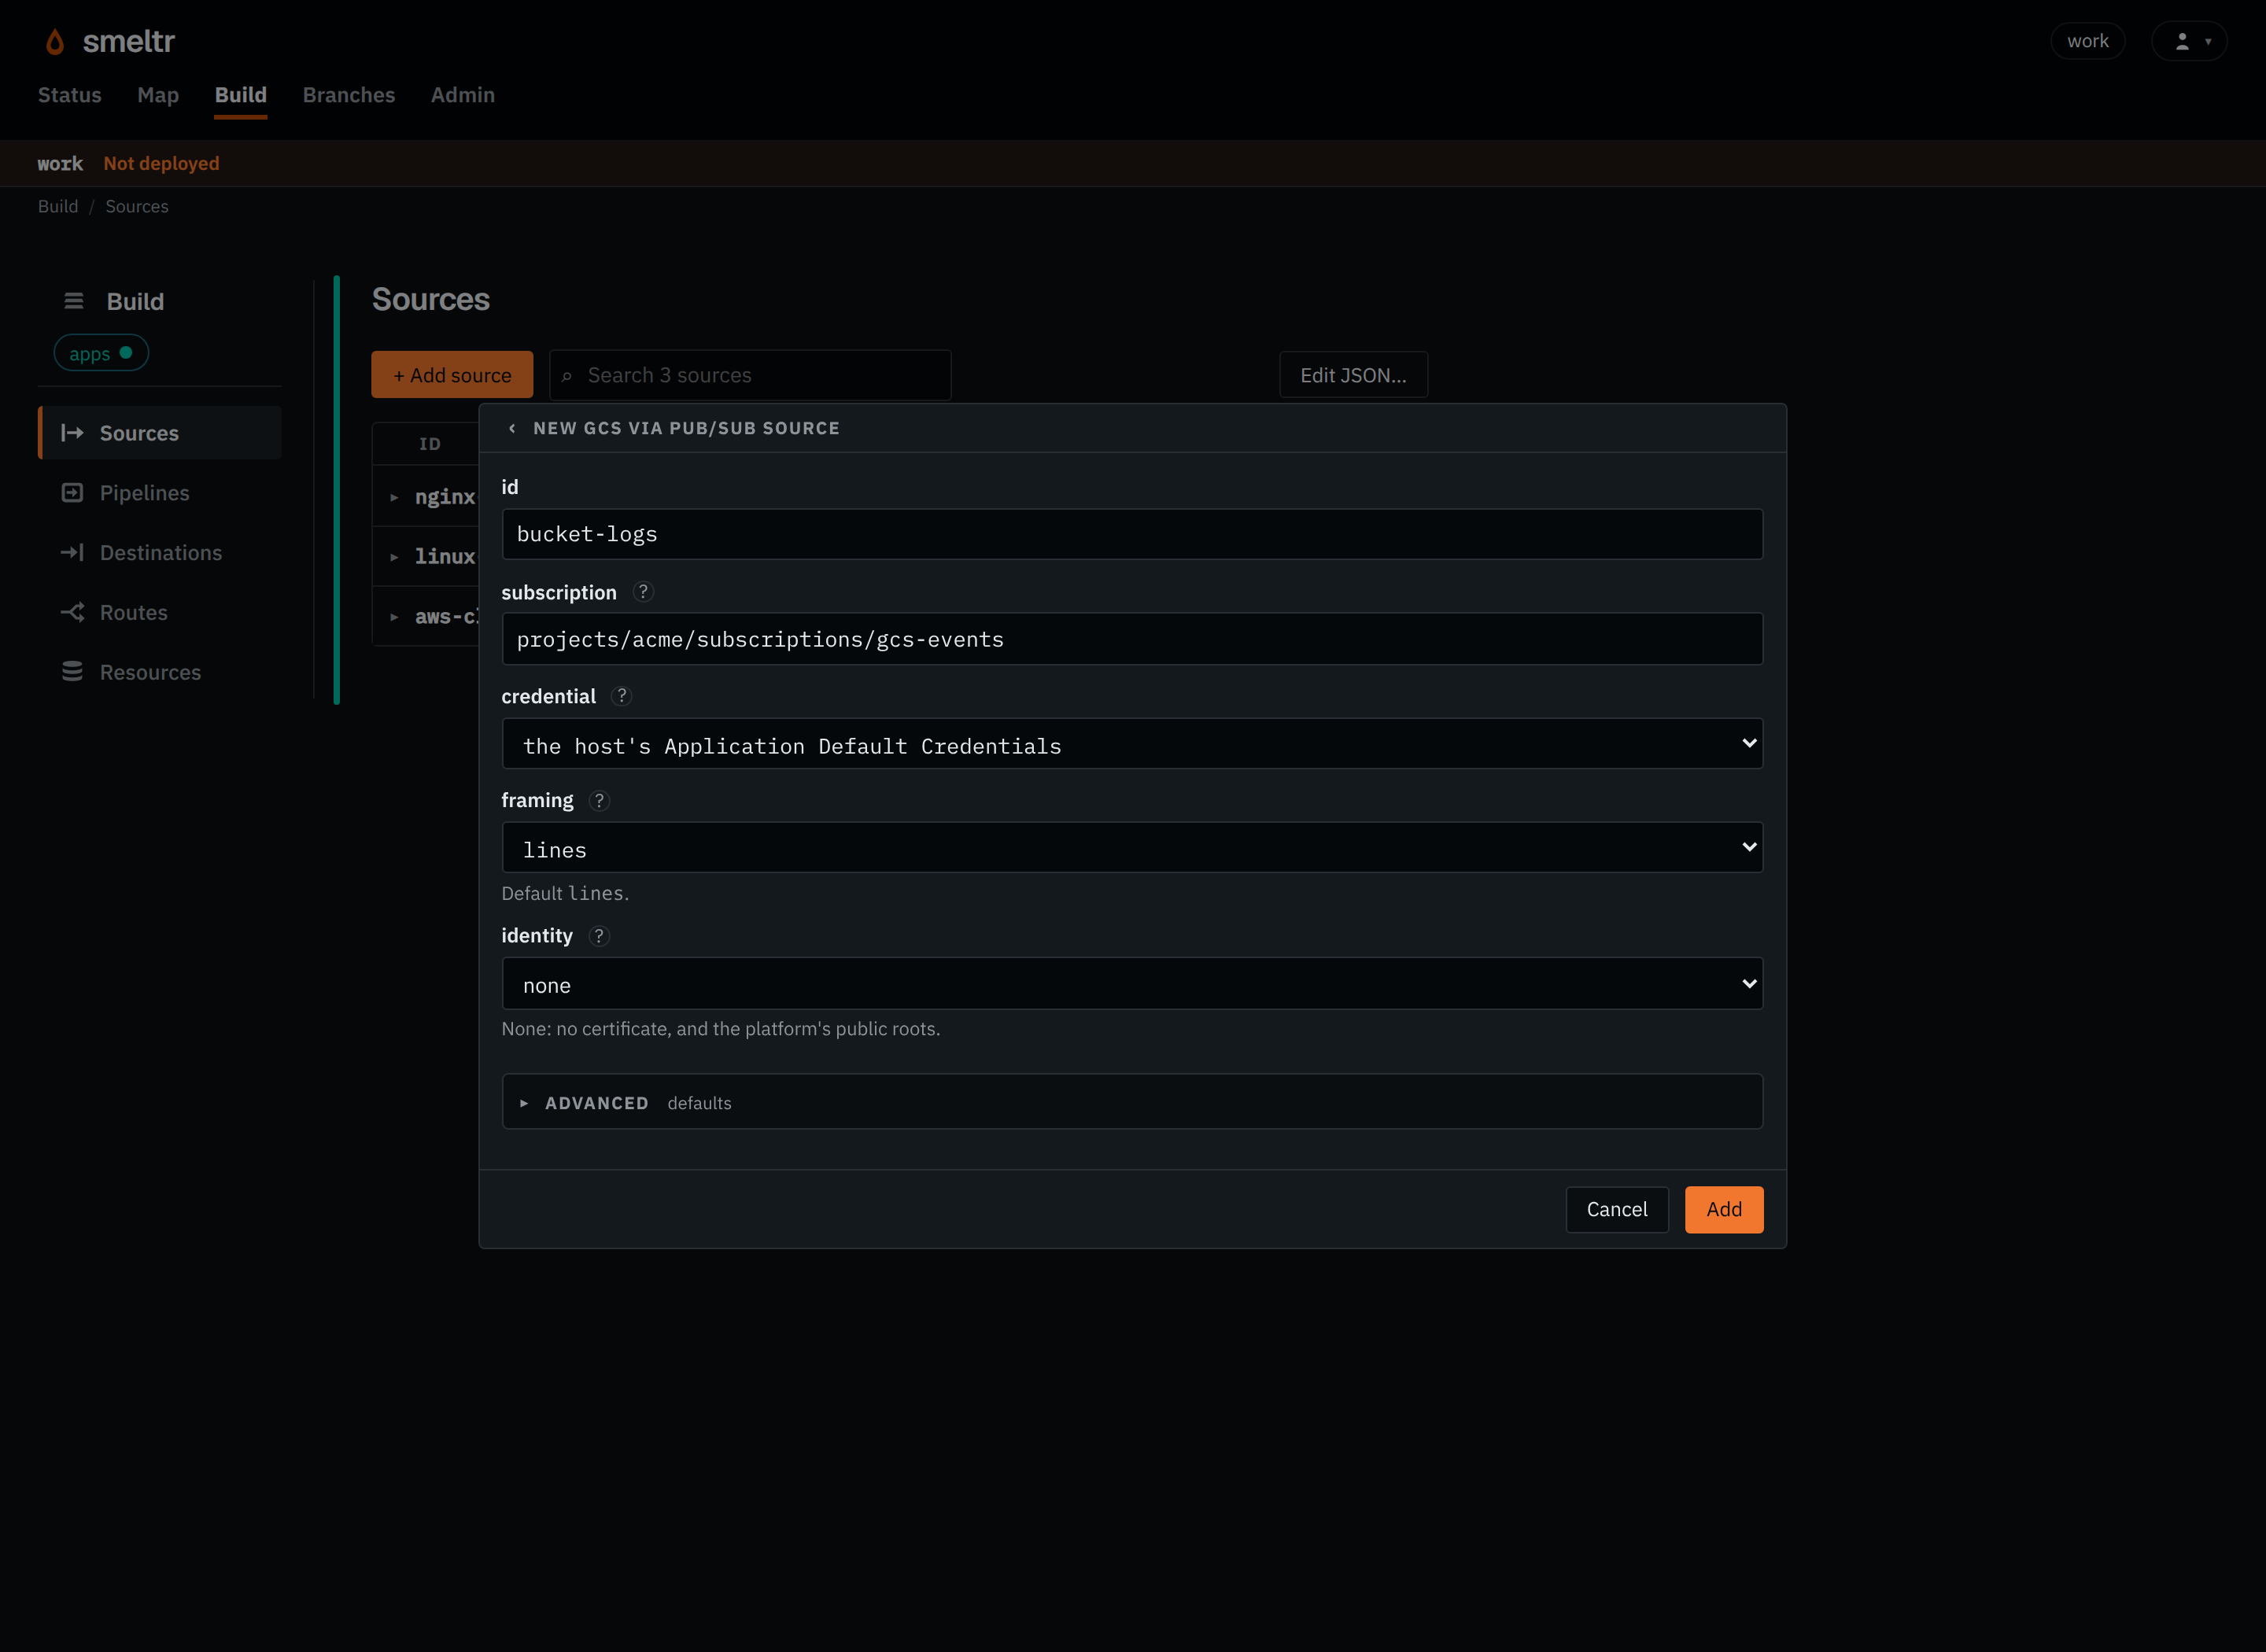Click the smeltr flame logo

point(55,41)
